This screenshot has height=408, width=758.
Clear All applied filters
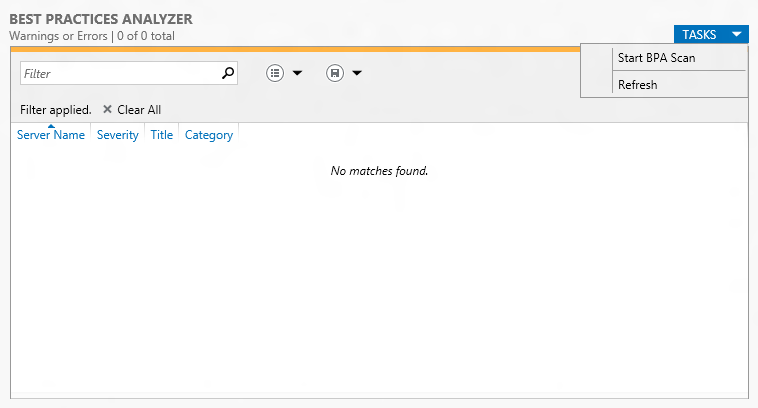click(x=139, y=110)
